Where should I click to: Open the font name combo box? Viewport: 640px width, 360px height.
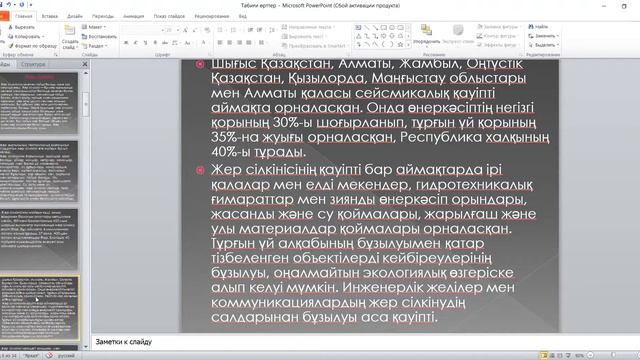click(143, 30)
